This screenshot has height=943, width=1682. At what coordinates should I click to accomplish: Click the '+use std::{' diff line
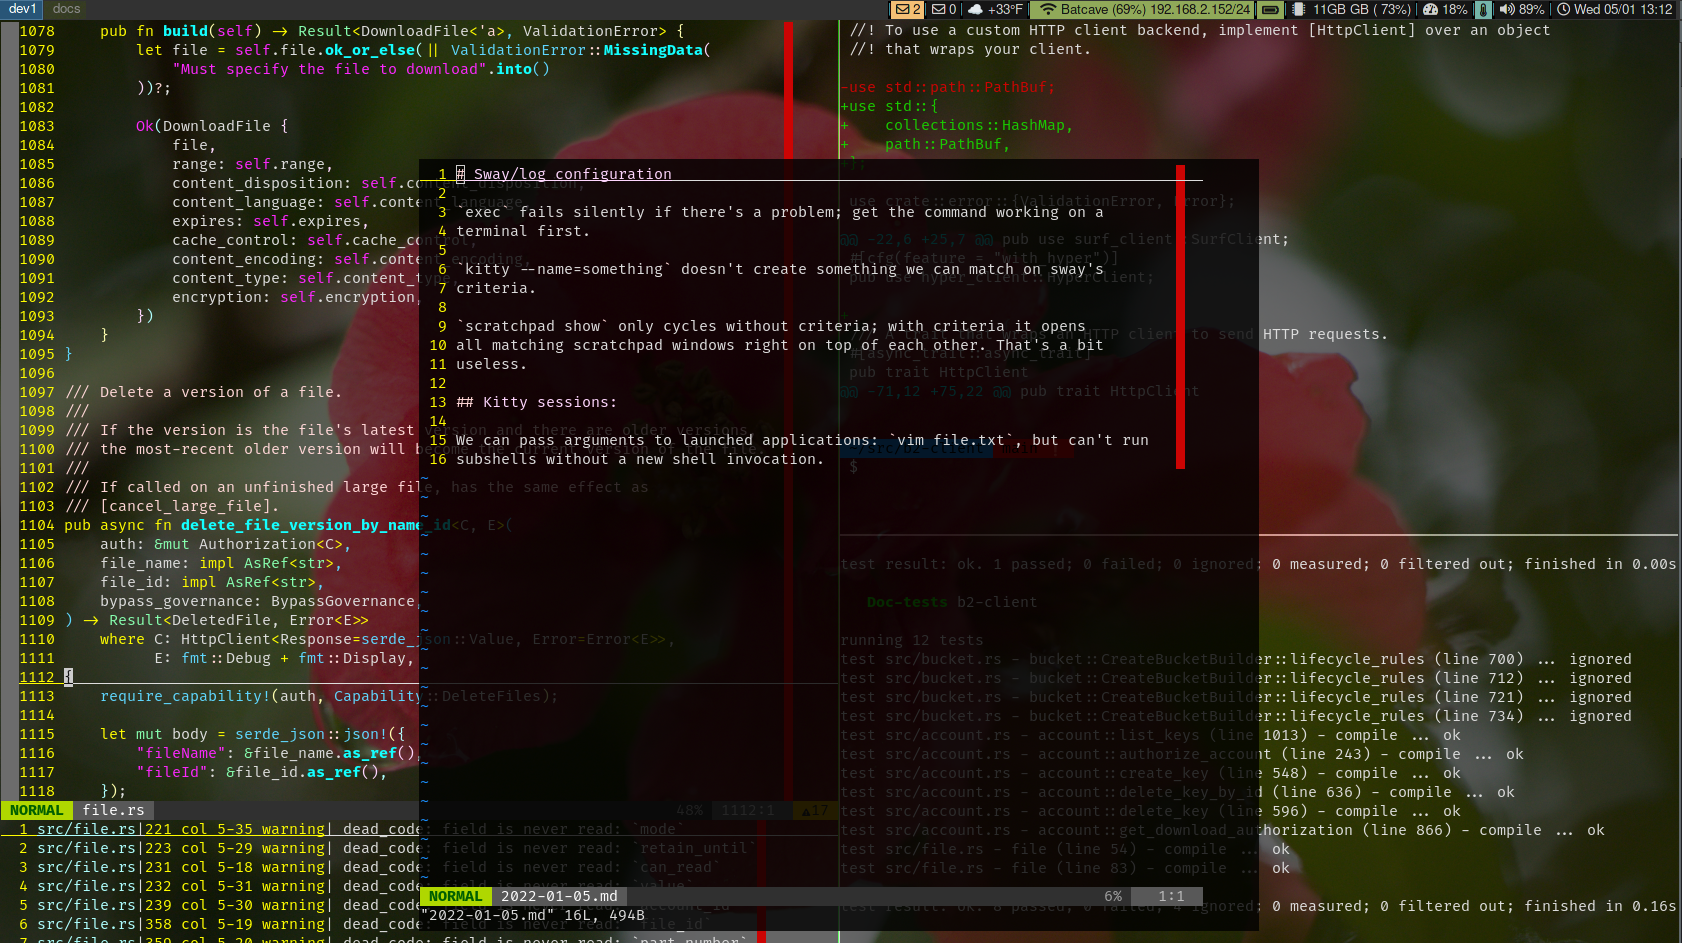pos(890,106)
